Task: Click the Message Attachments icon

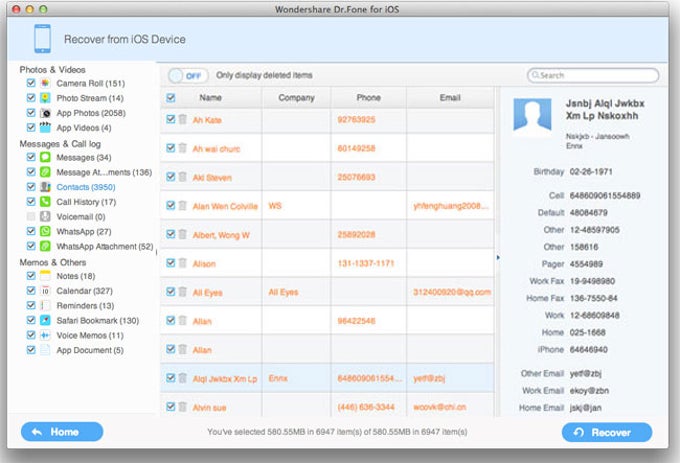Action: tap(45, 172)
